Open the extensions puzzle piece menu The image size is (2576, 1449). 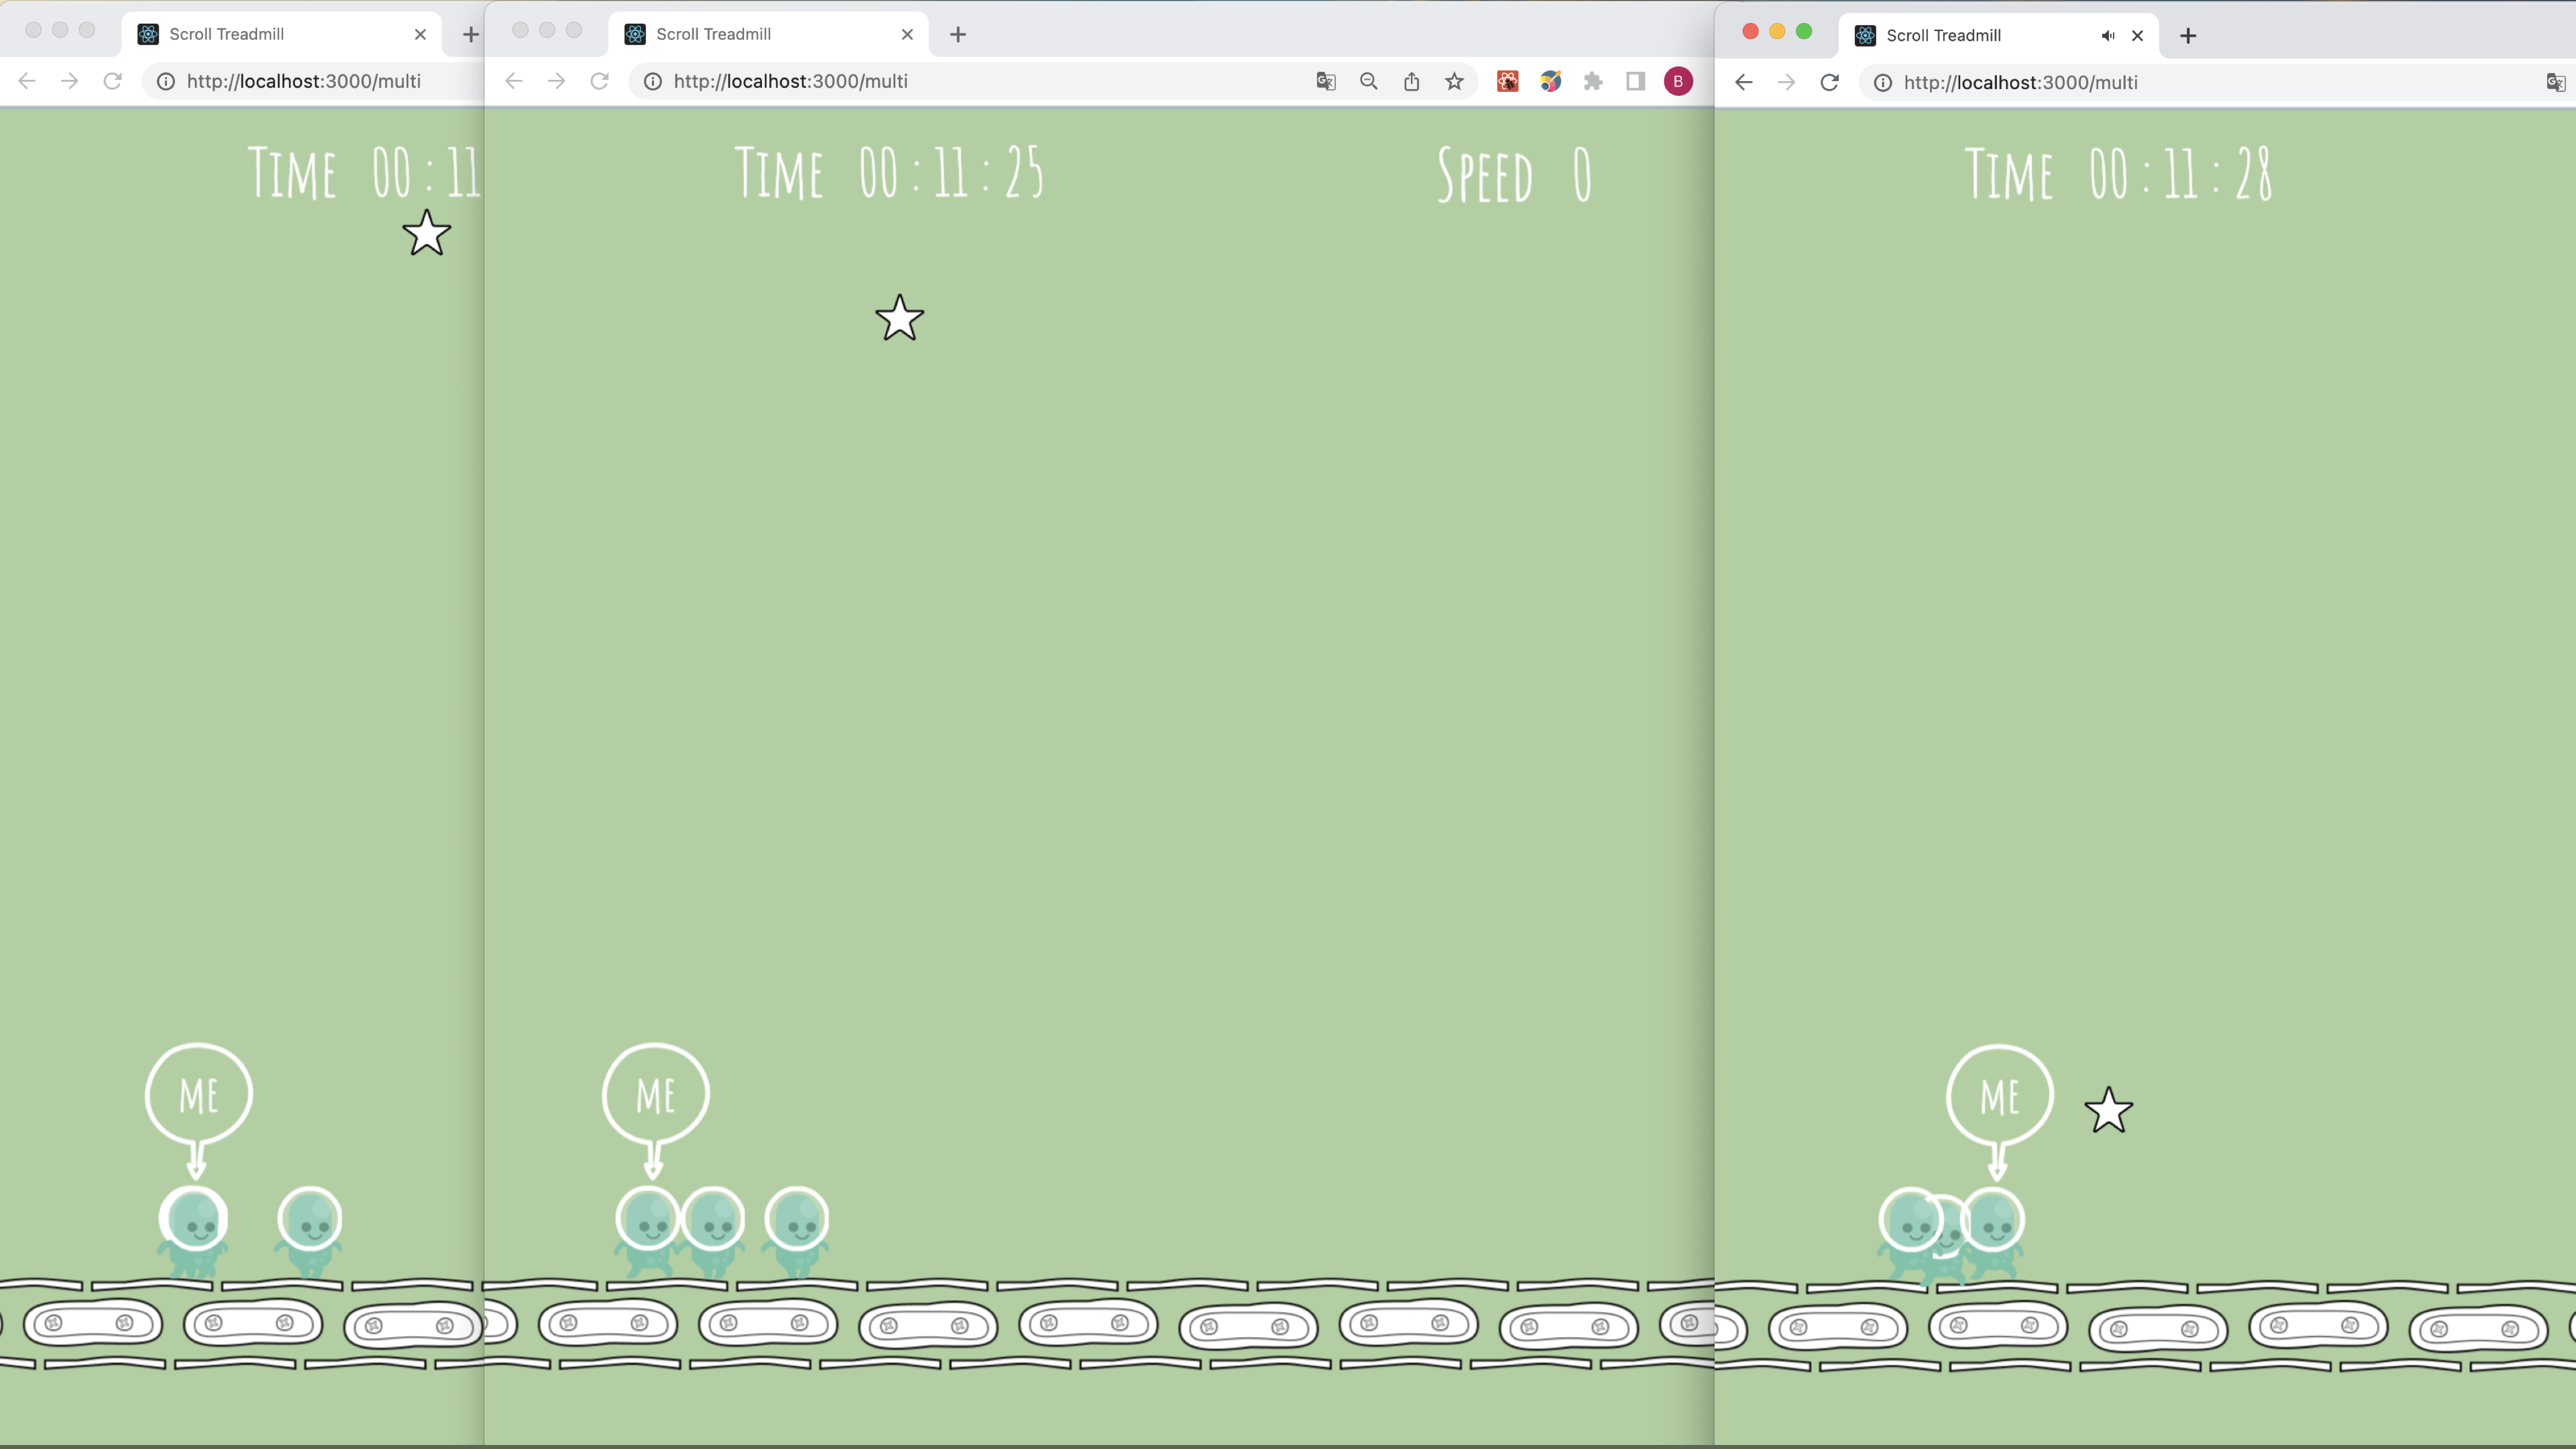pos(1593,81)
